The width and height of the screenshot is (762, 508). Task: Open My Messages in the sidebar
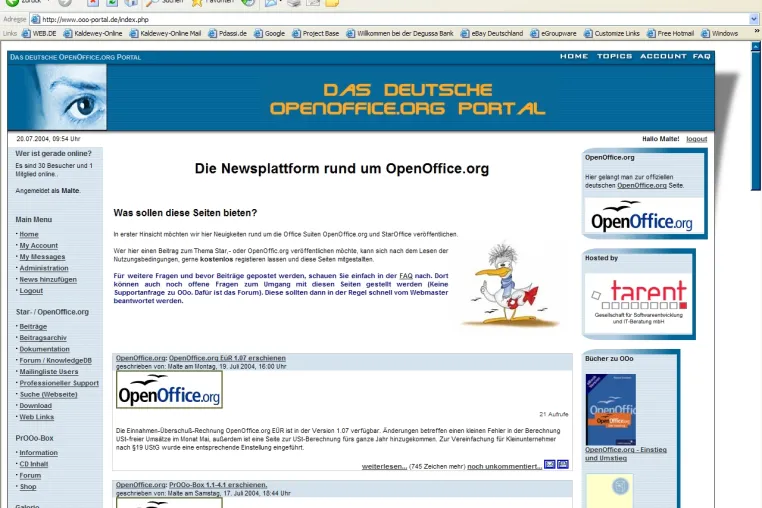pos(42,257)
